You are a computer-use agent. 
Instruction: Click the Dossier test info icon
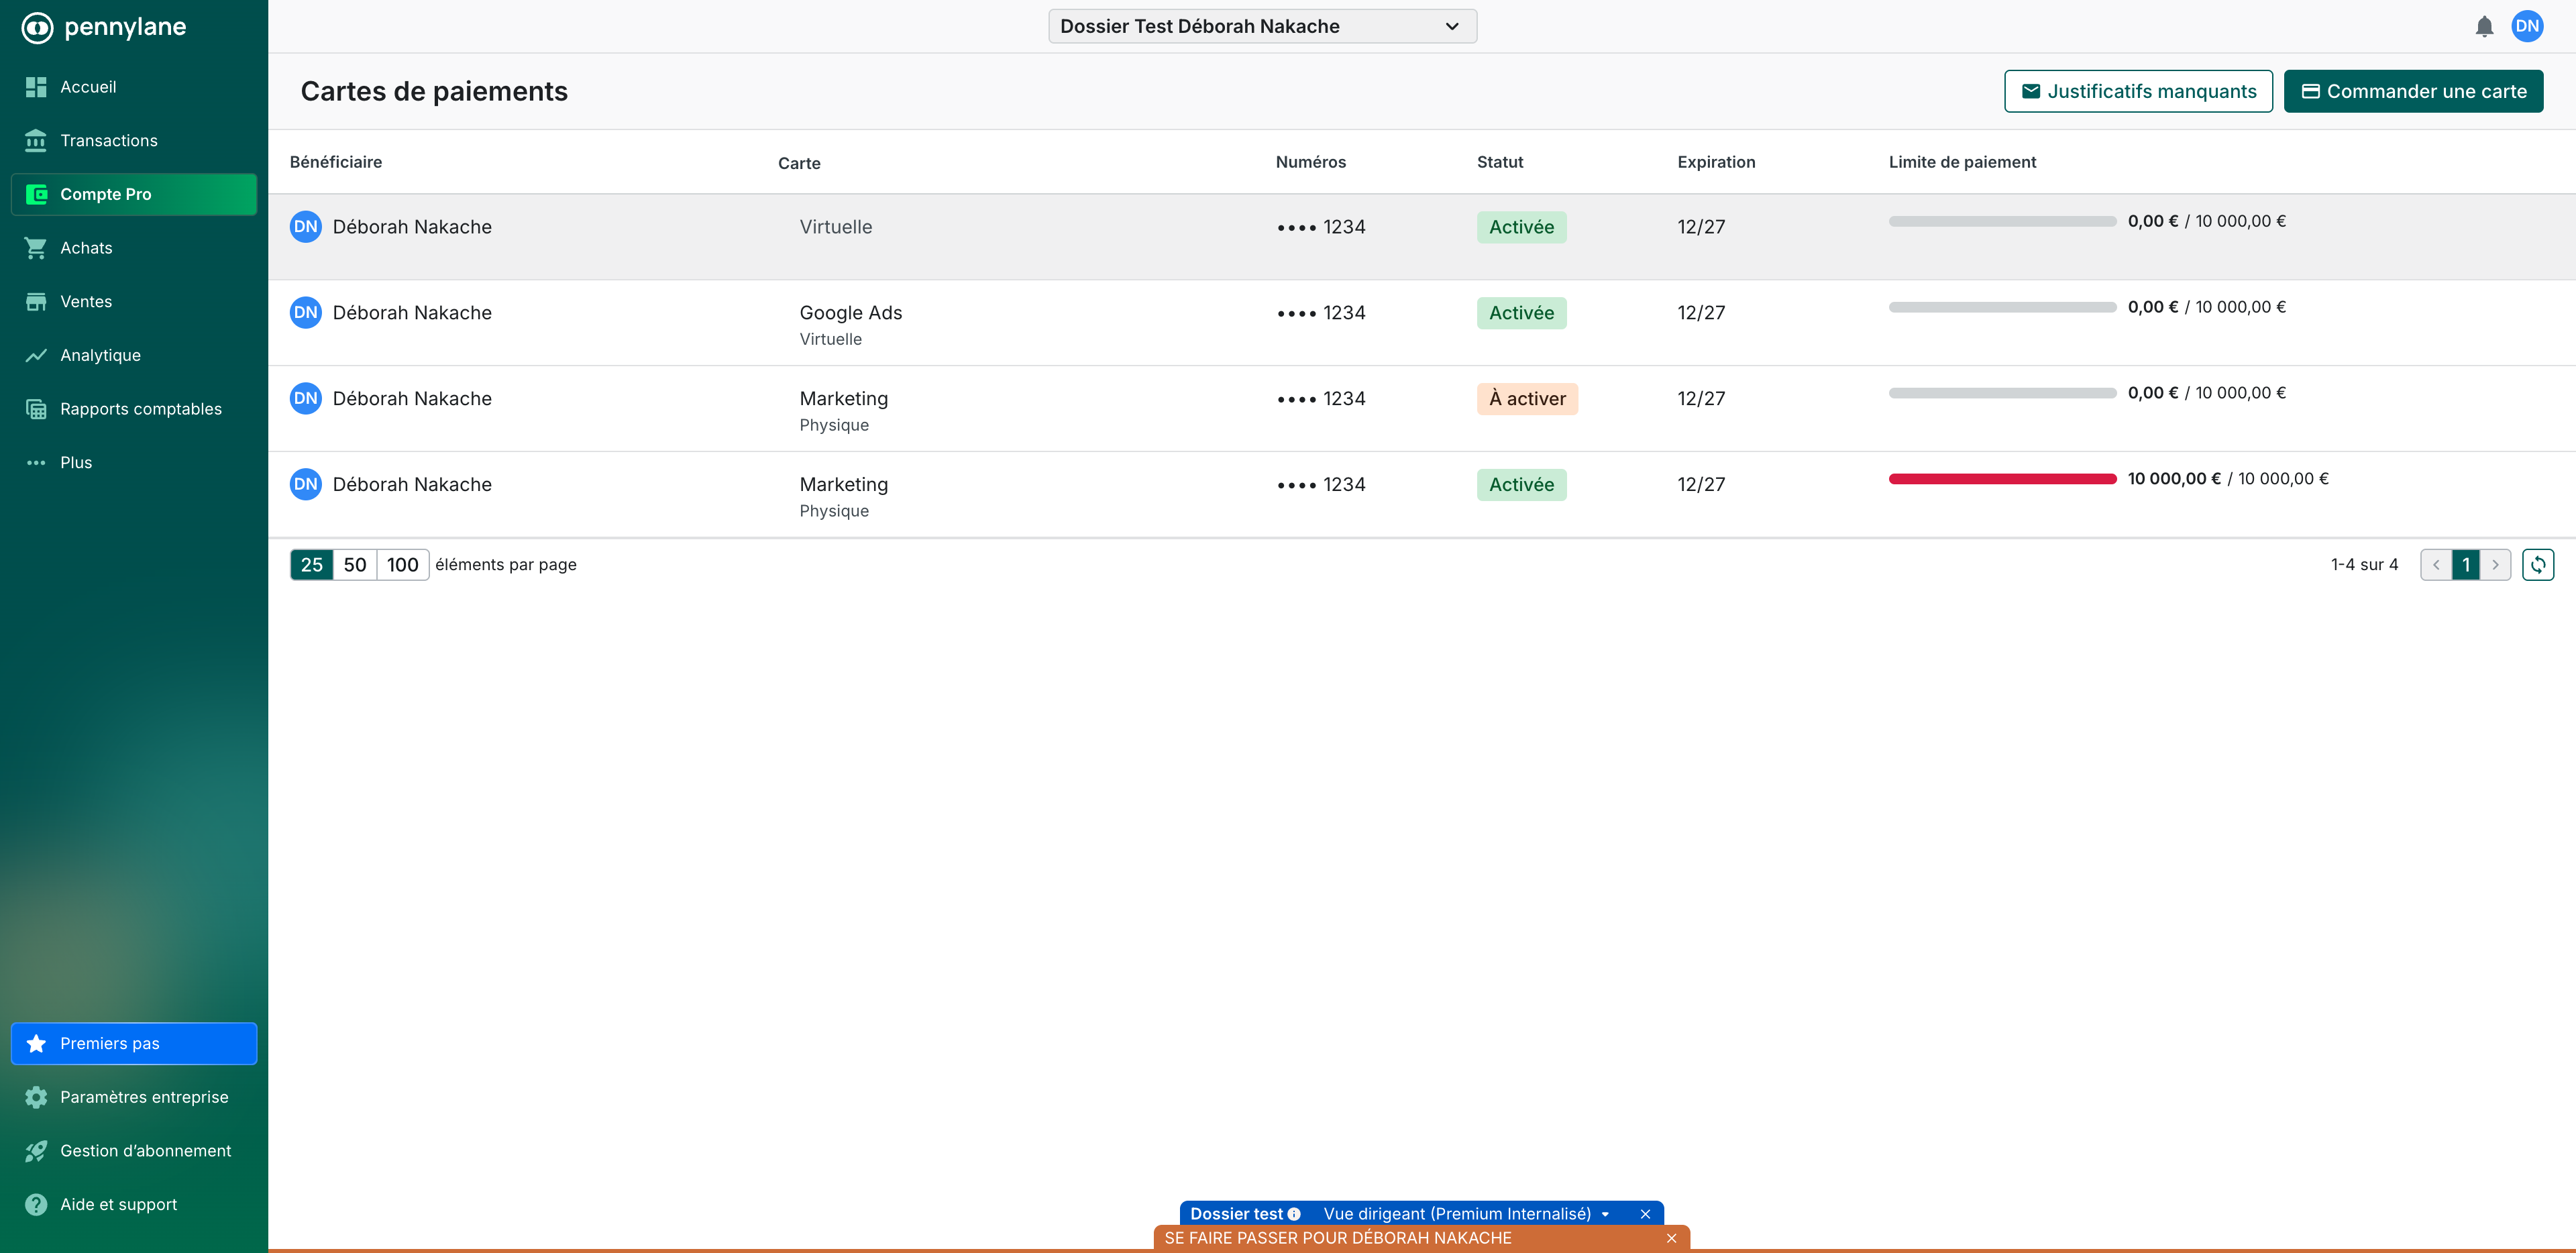coord(1294,1214)
